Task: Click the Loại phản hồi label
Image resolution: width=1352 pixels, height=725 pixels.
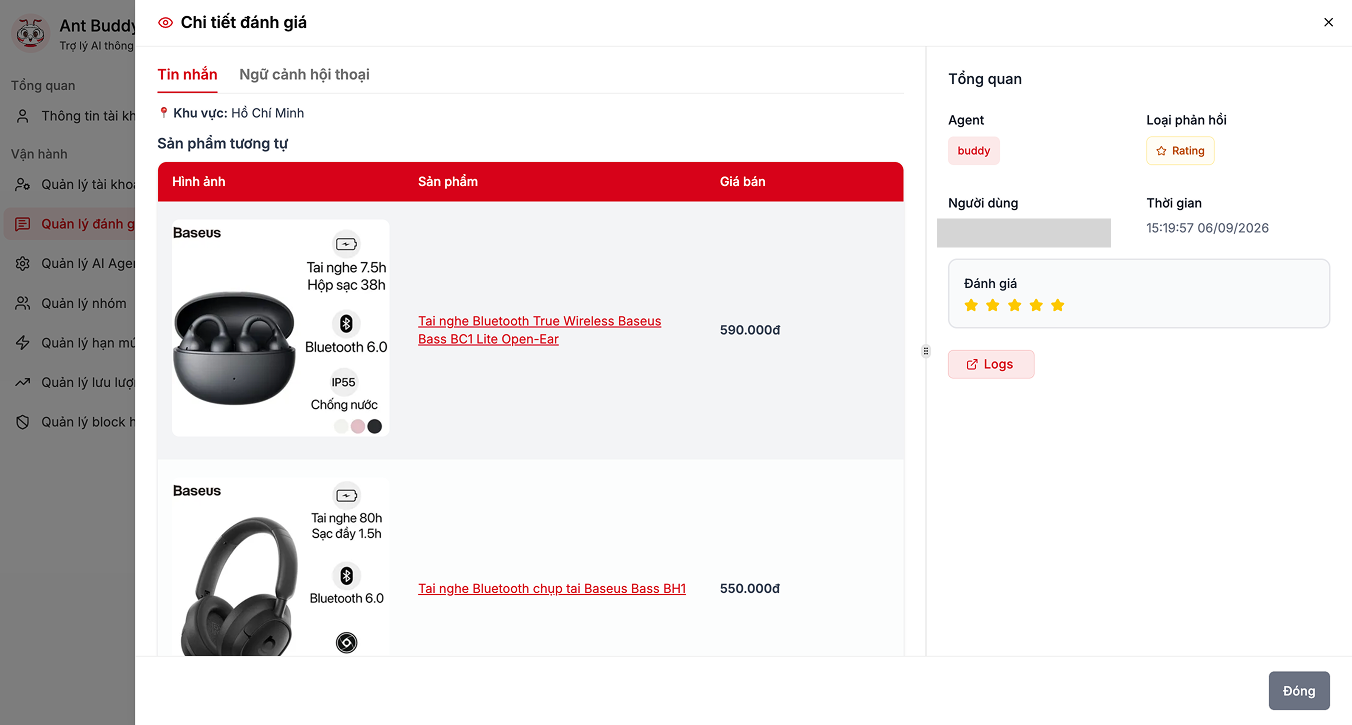Action: (1186, 120)
